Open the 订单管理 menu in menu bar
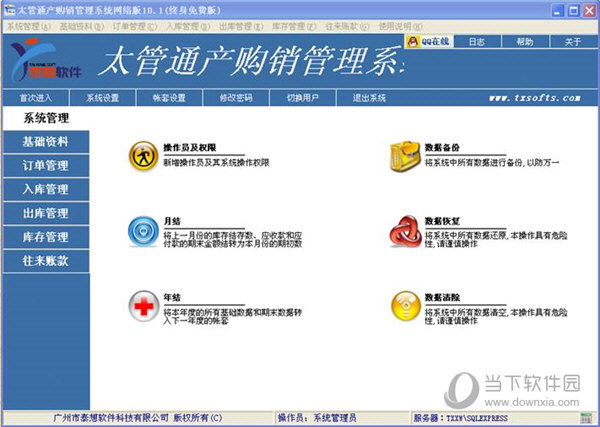Screen dimensions: 600x427 (135, 26)
